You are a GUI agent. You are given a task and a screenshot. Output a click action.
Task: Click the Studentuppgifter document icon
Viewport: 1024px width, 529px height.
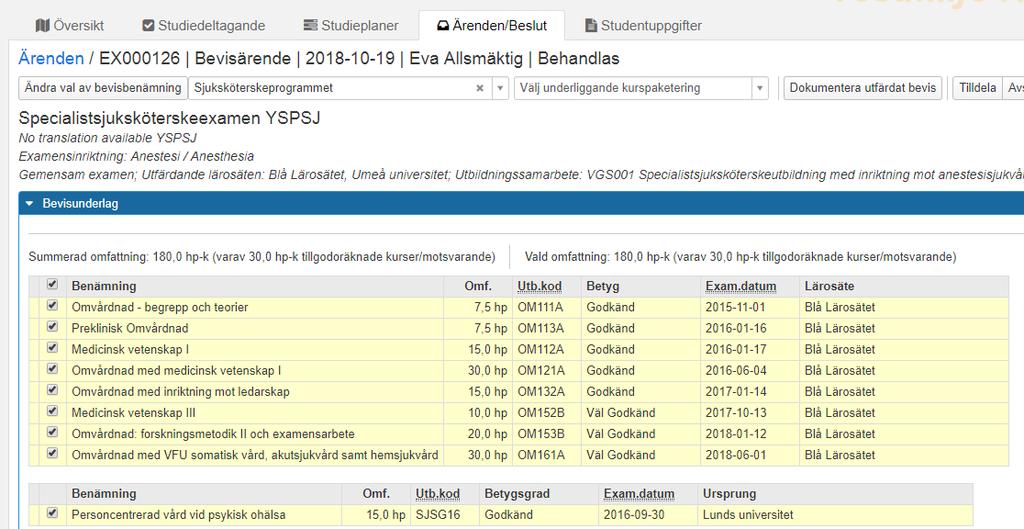[591, 25]
